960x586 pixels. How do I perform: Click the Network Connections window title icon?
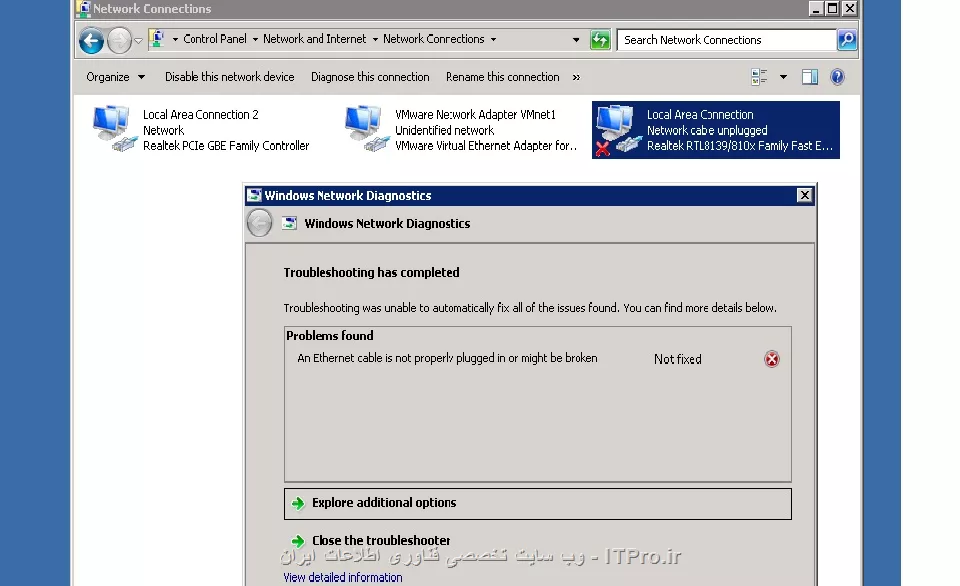(84, 9)
